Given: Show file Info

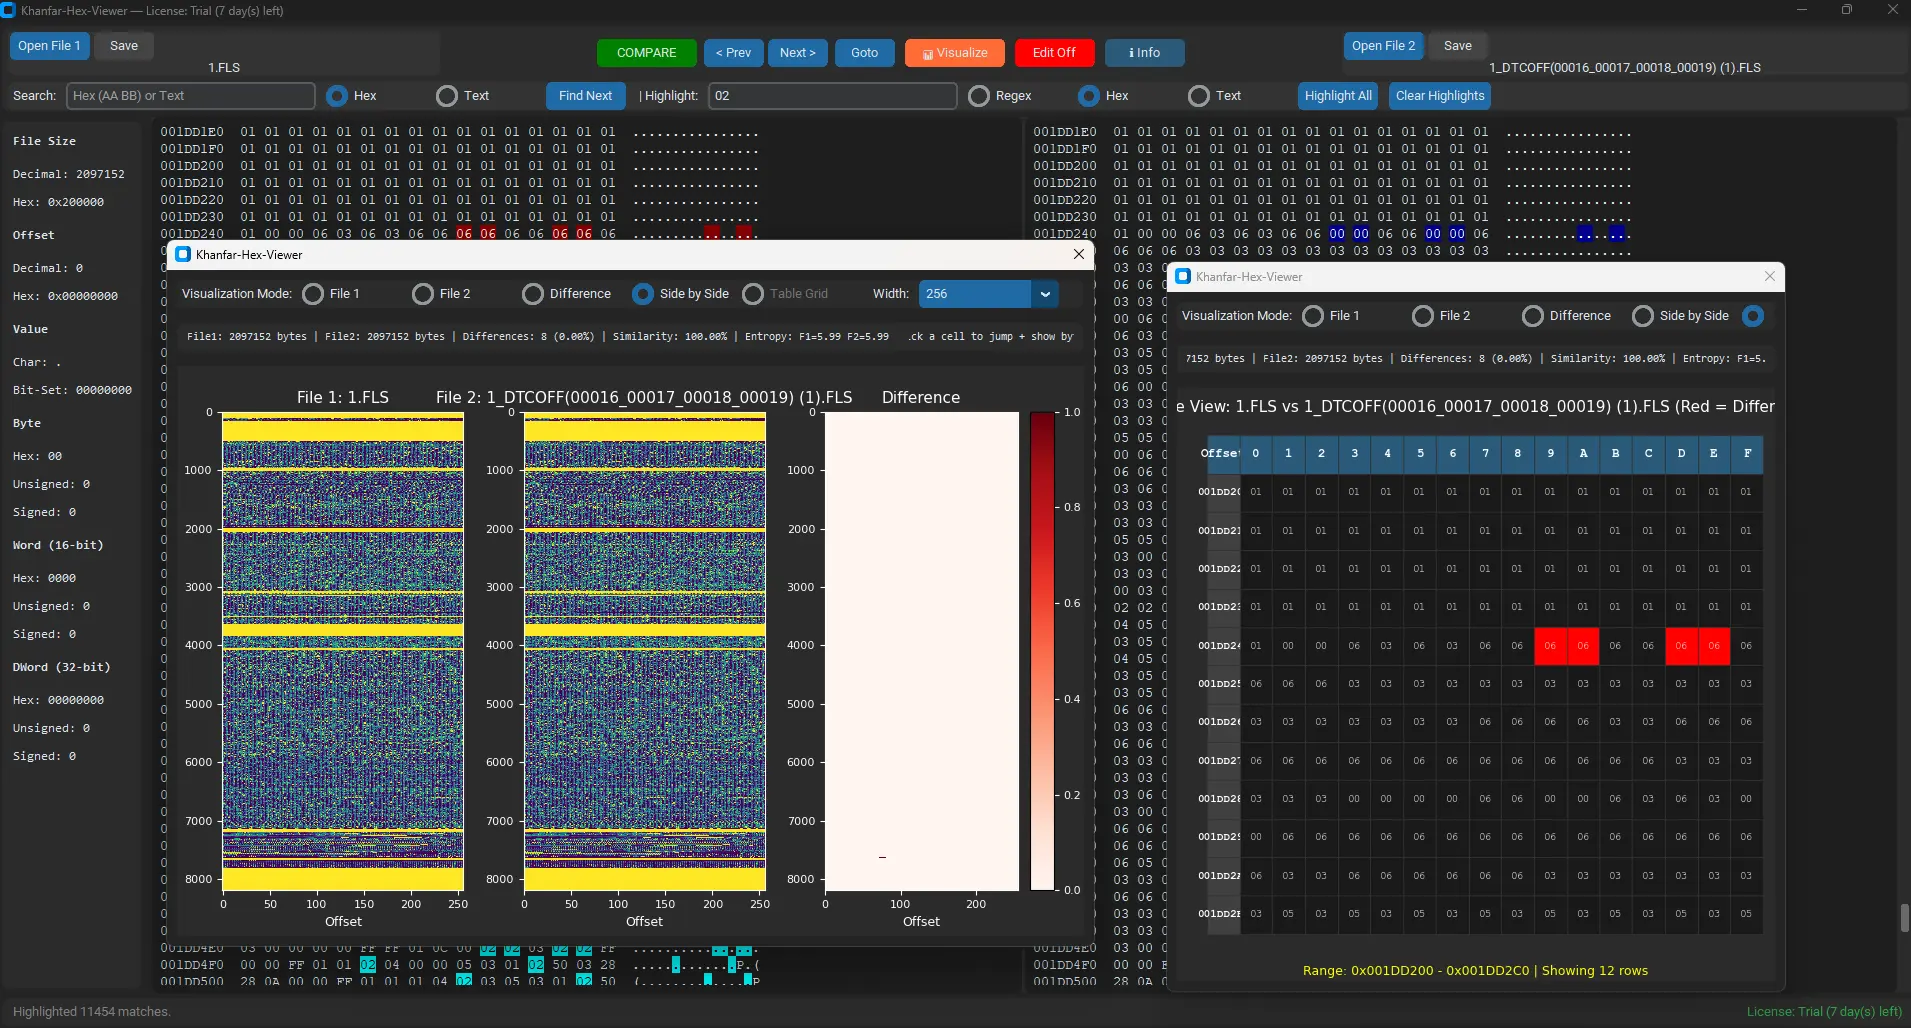Looking at the screenshot, I should [1144, 52].
